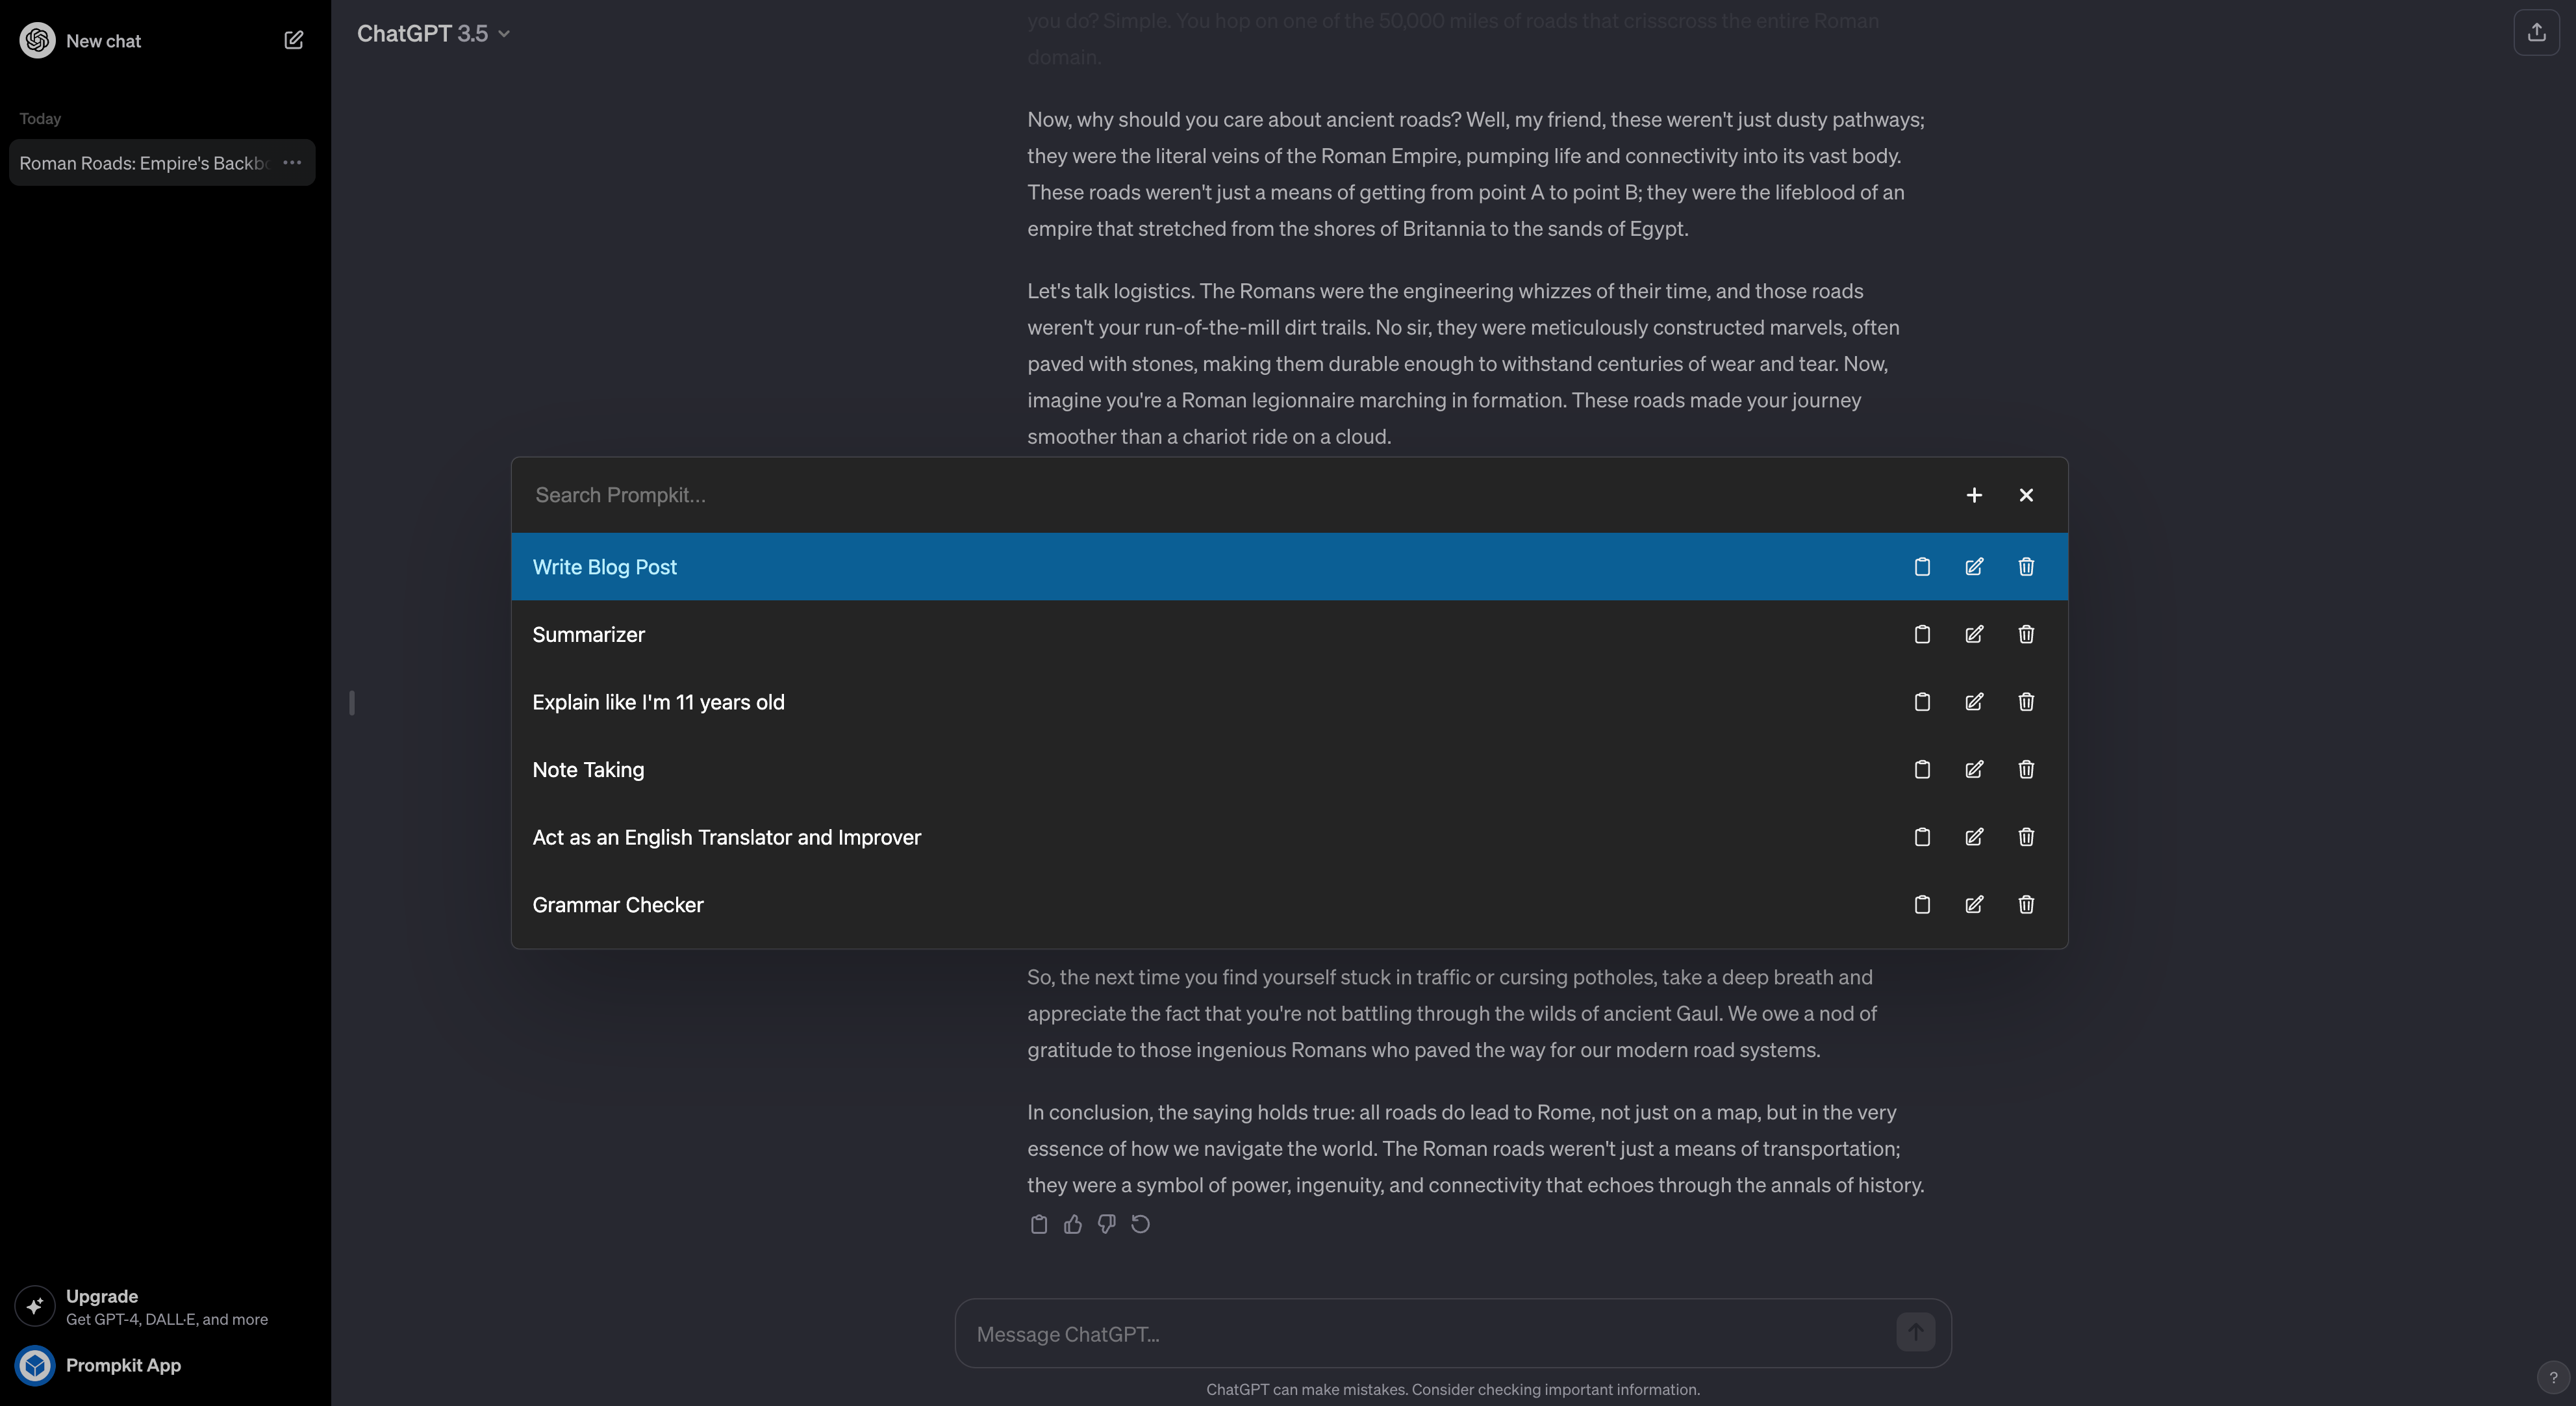The image size is (2576, 1406).
Task: Regenerate the response
Action: [1140, 1224]
